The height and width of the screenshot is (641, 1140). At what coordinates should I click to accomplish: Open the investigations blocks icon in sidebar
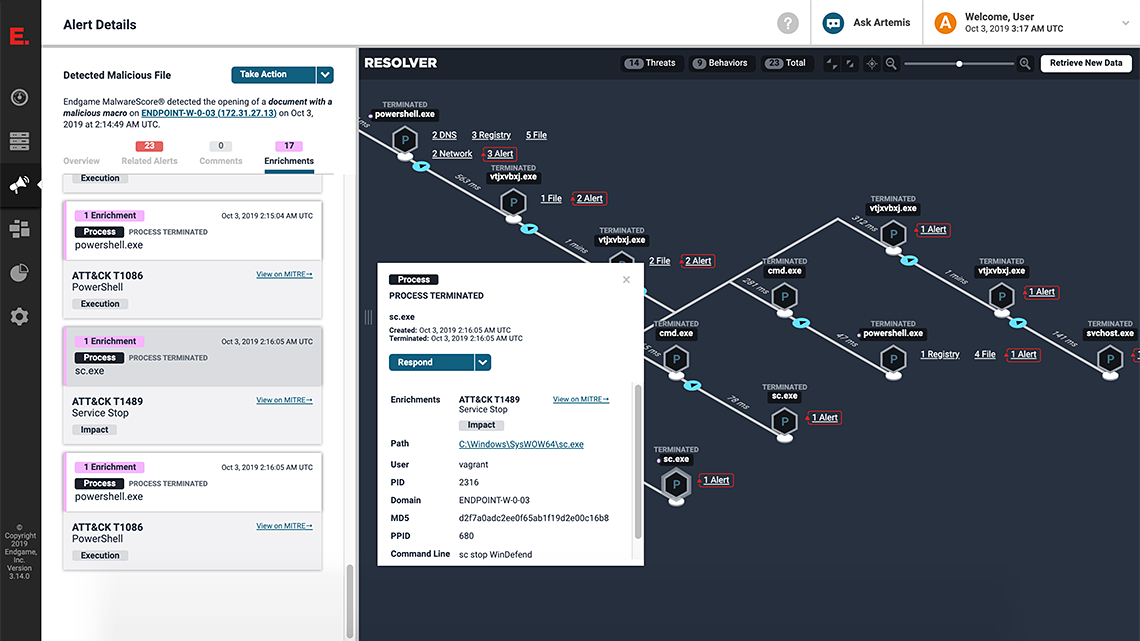[20, 229]
